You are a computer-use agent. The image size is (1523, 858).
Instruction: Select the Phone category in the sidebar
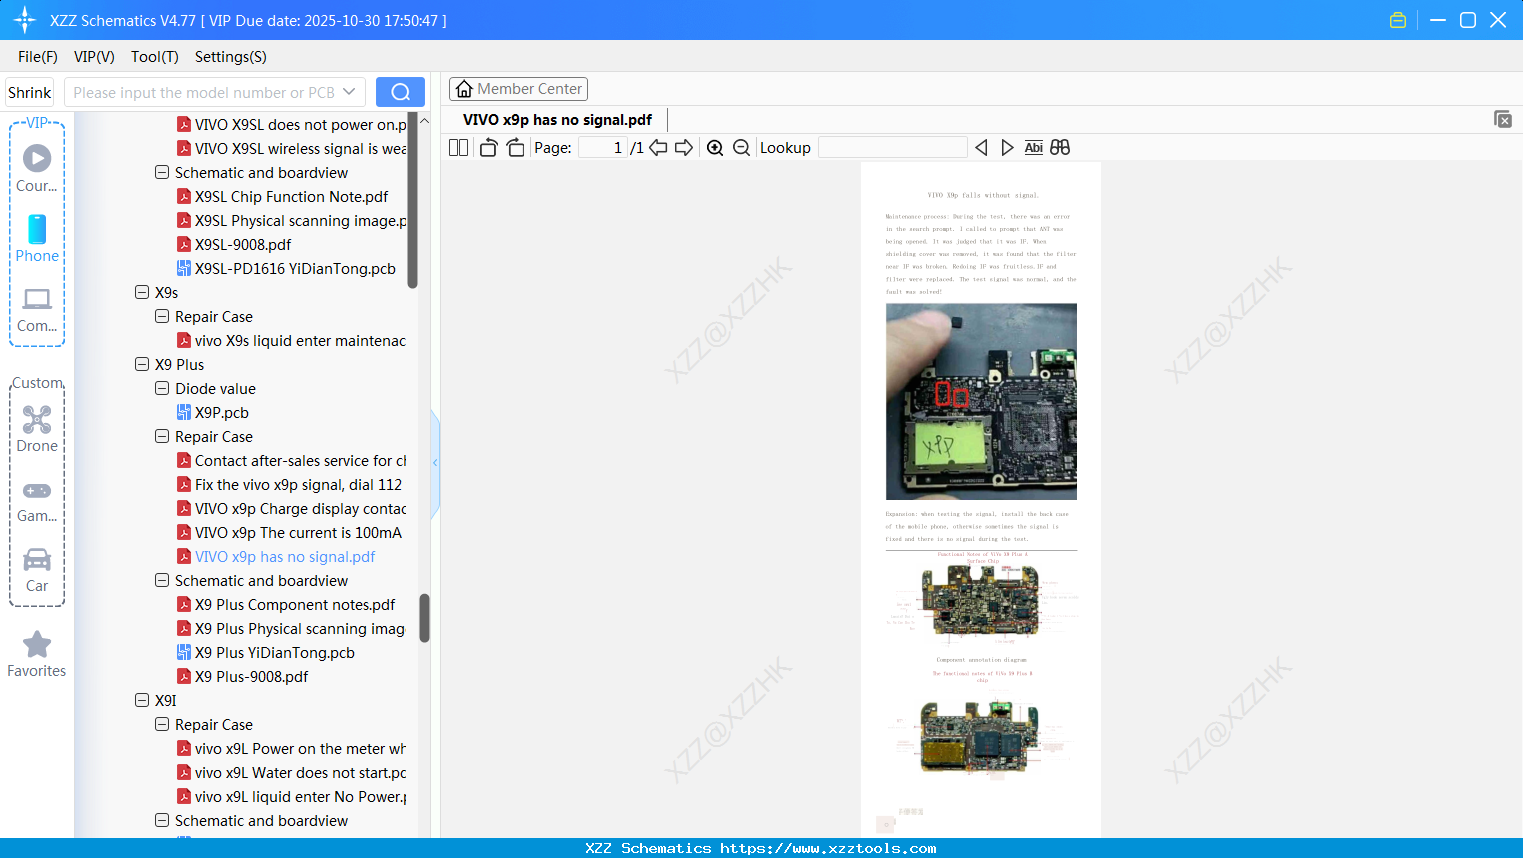[x=37, y=239]
